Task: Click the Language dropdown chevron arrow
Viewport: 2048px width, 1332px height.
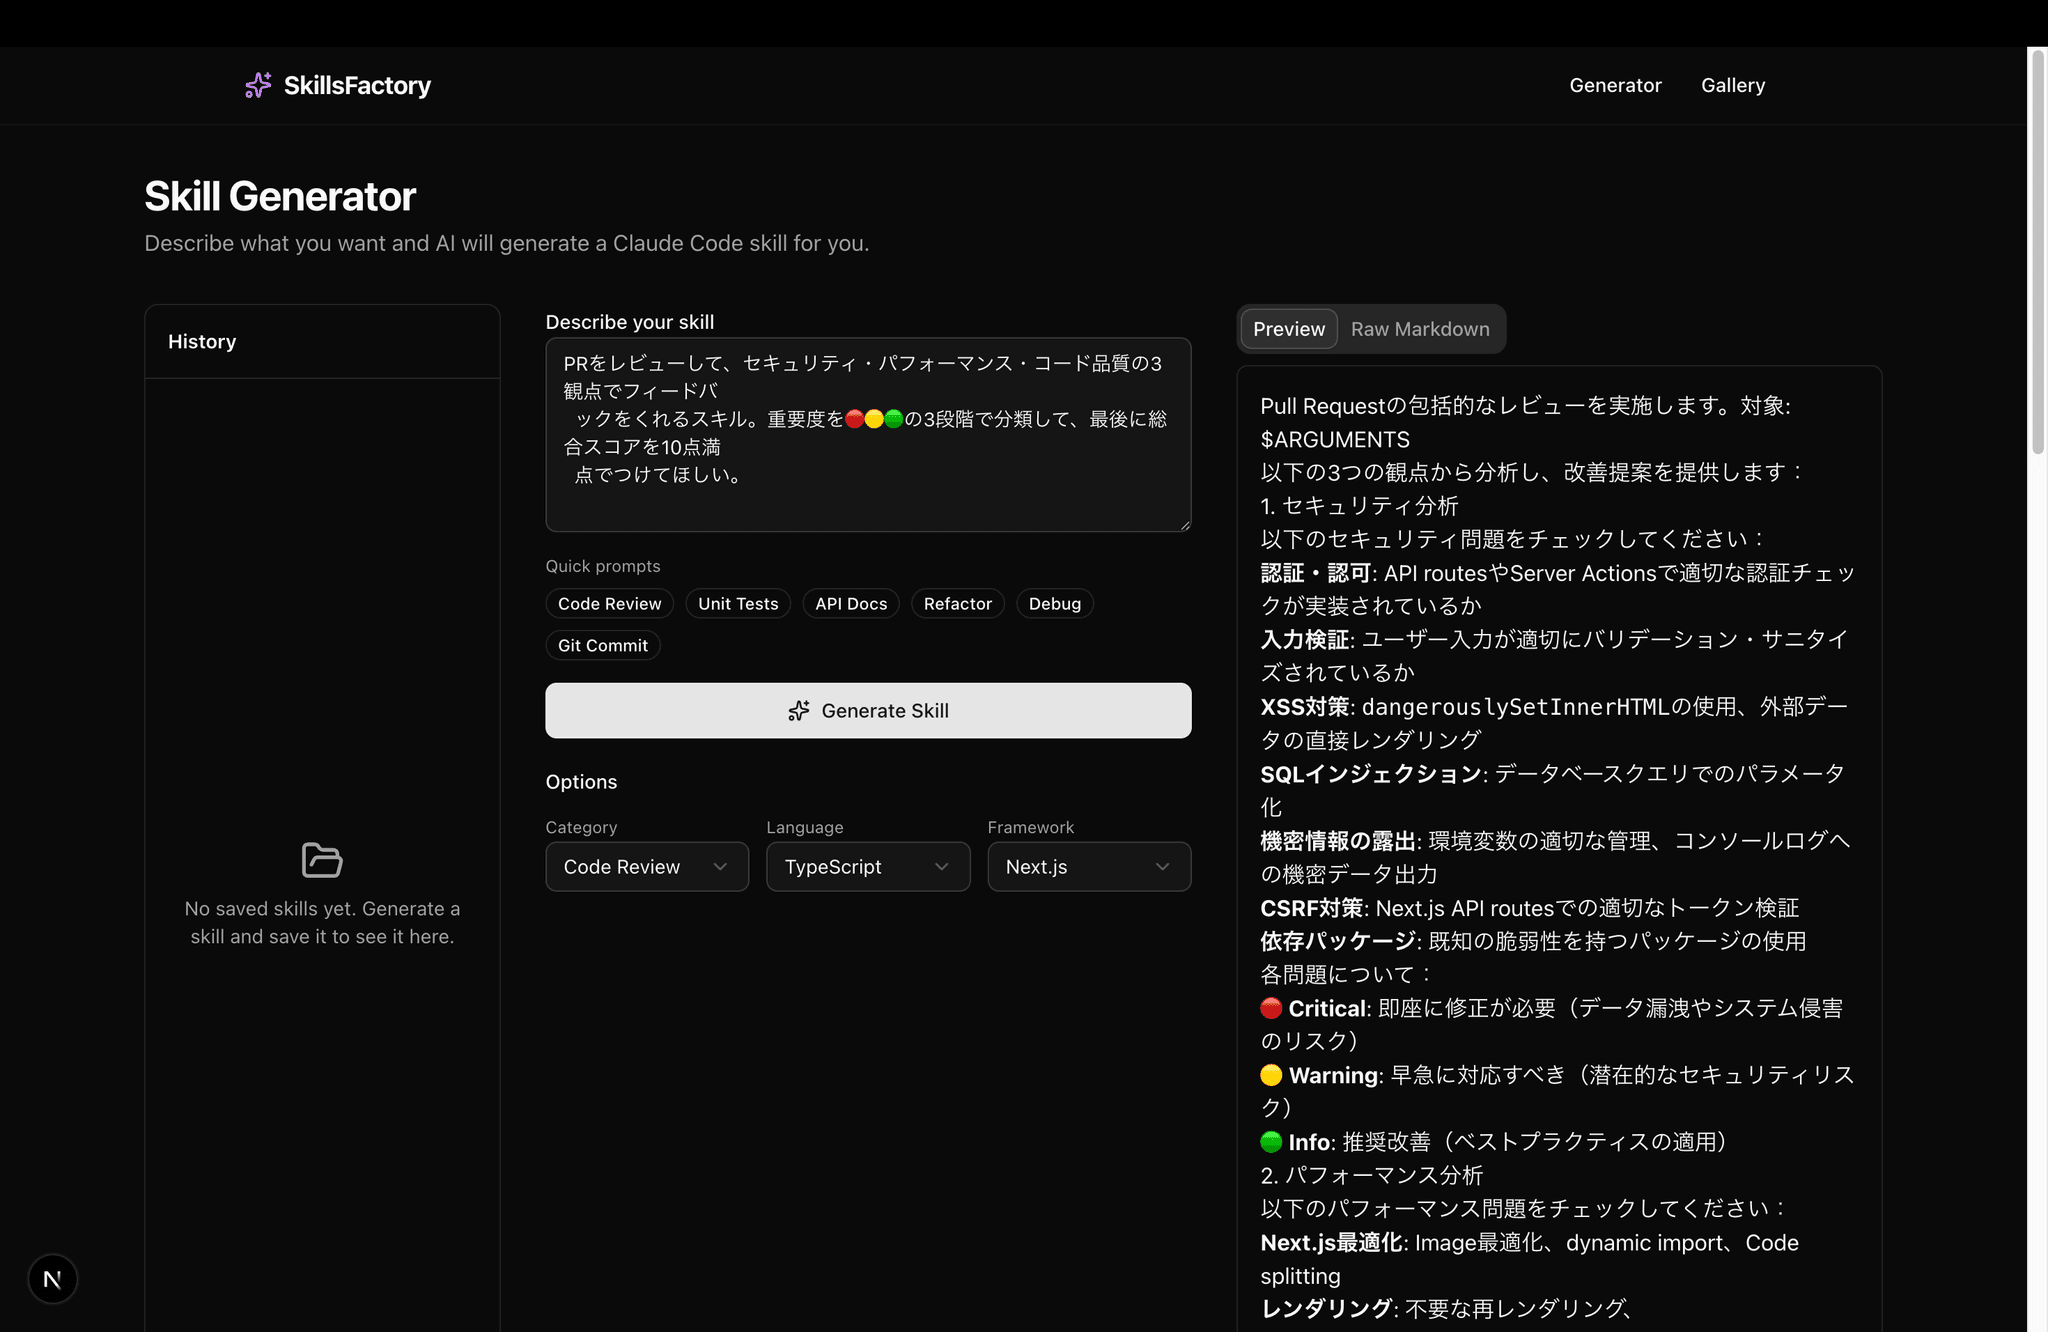Action: 941,867
